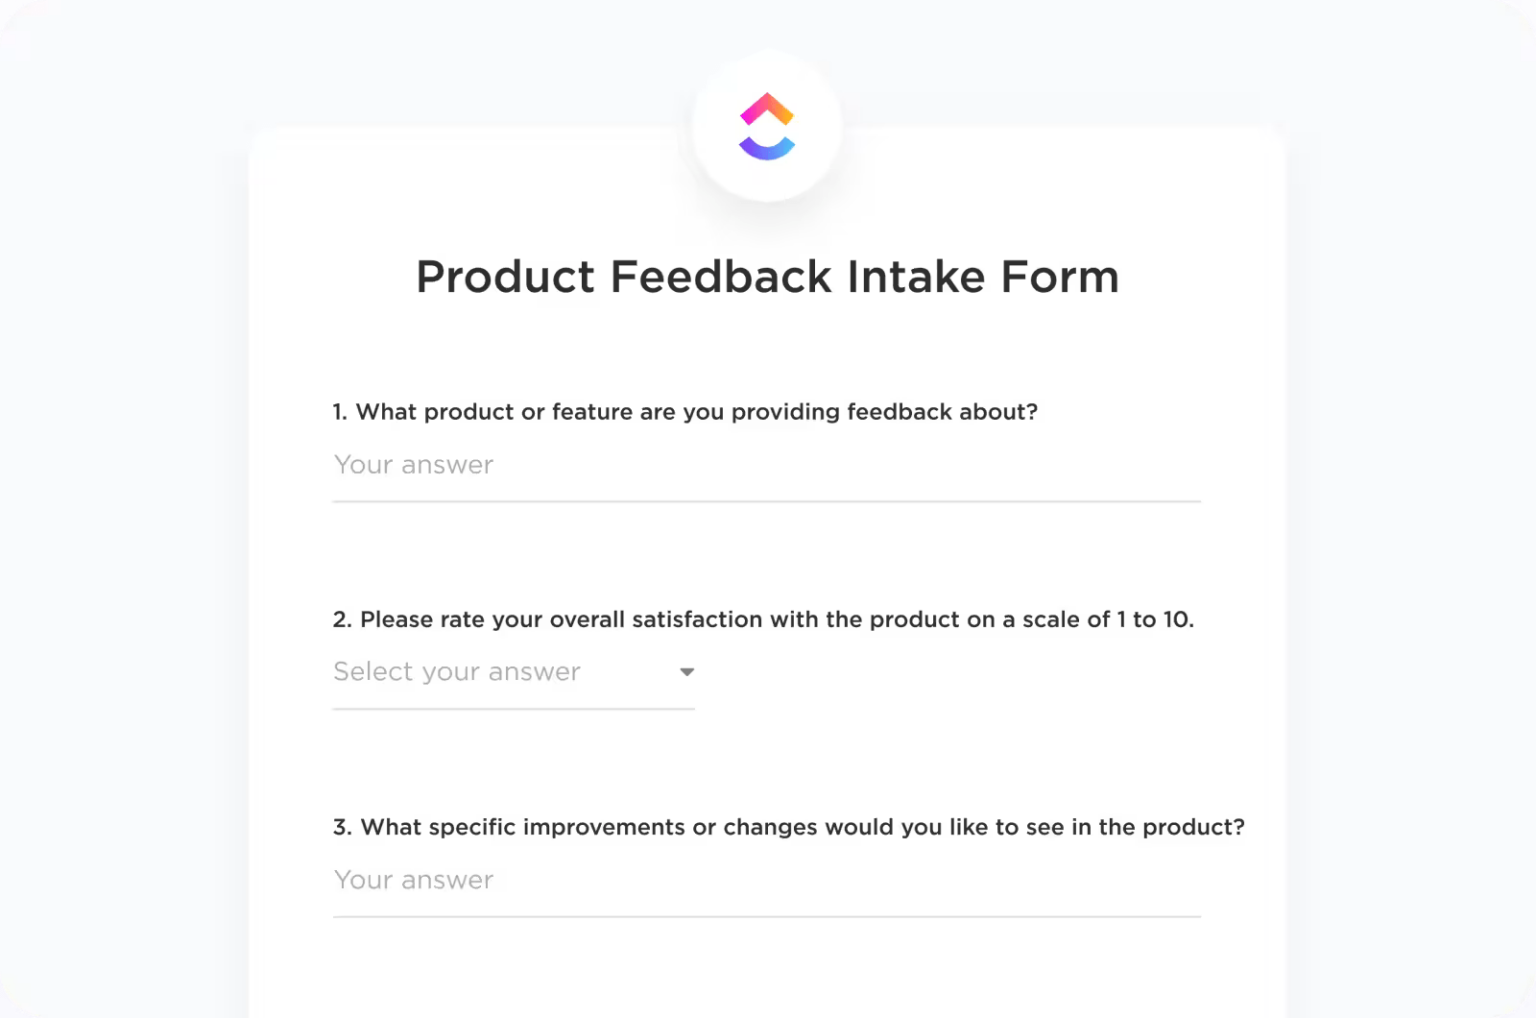Screen dimensions: 1536x1018
Task: Click the "1 to 10" text in question 2
Action: tap(1155, 620)
